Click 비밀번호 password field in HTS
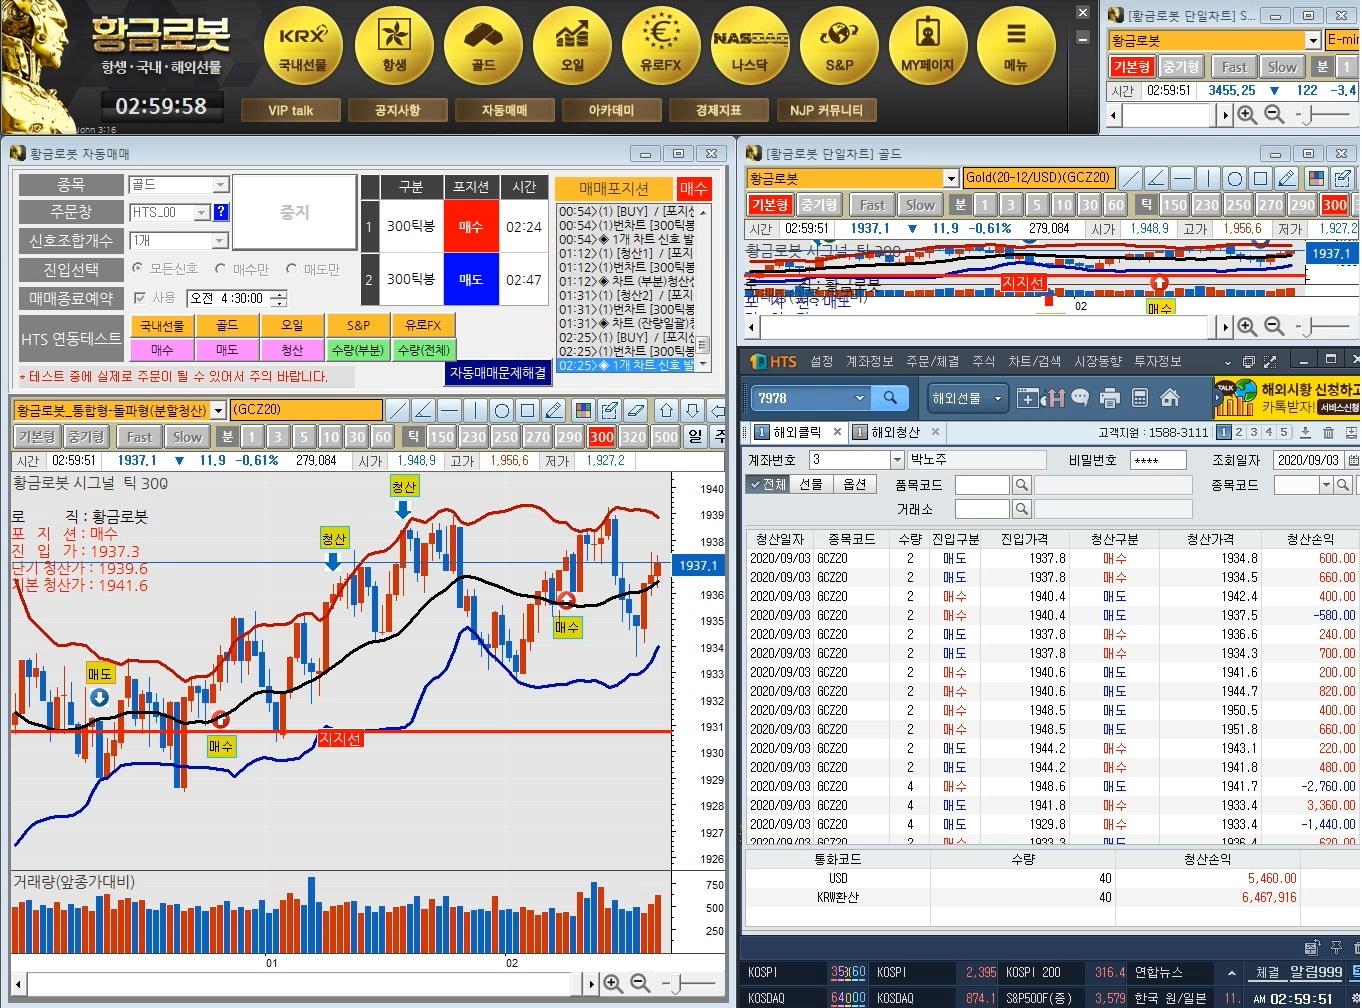1362x1008 pixels. pyautogui.click(x=1158, y=460)
